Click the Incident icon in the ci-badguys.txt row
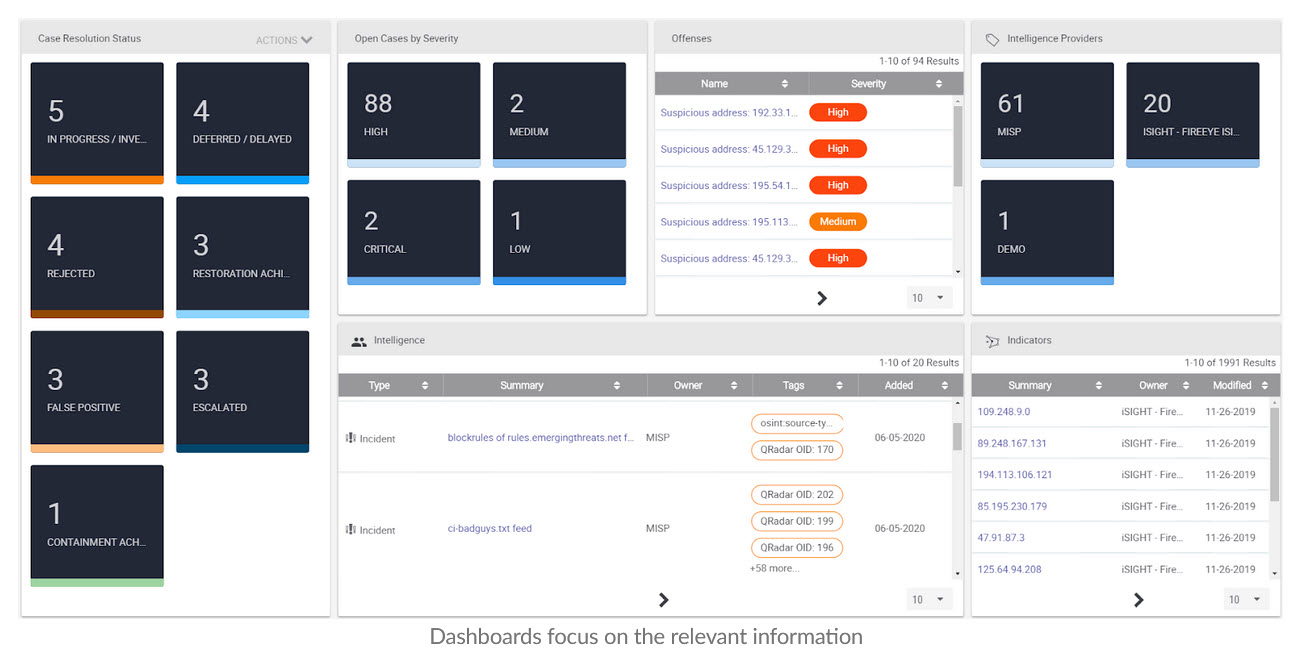The height and width of the screenshot is (662, 1302). (351, 529)
